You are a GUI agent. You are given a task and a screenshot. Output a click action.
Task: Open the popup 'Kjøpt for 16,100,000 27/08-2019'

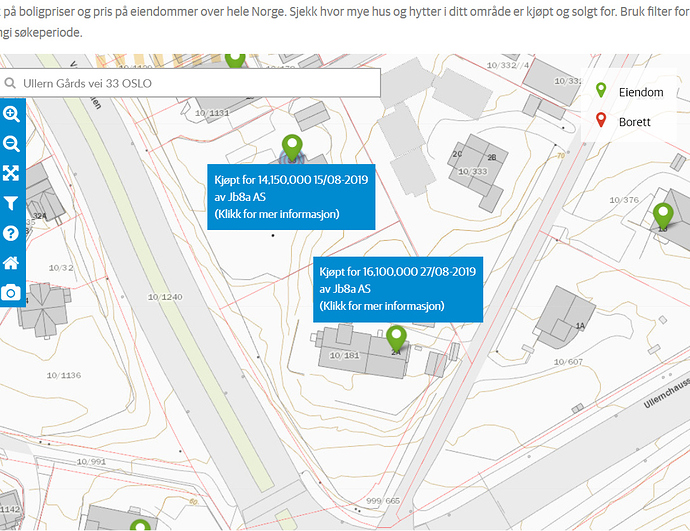pyautogui.click(x=398, y=289)
